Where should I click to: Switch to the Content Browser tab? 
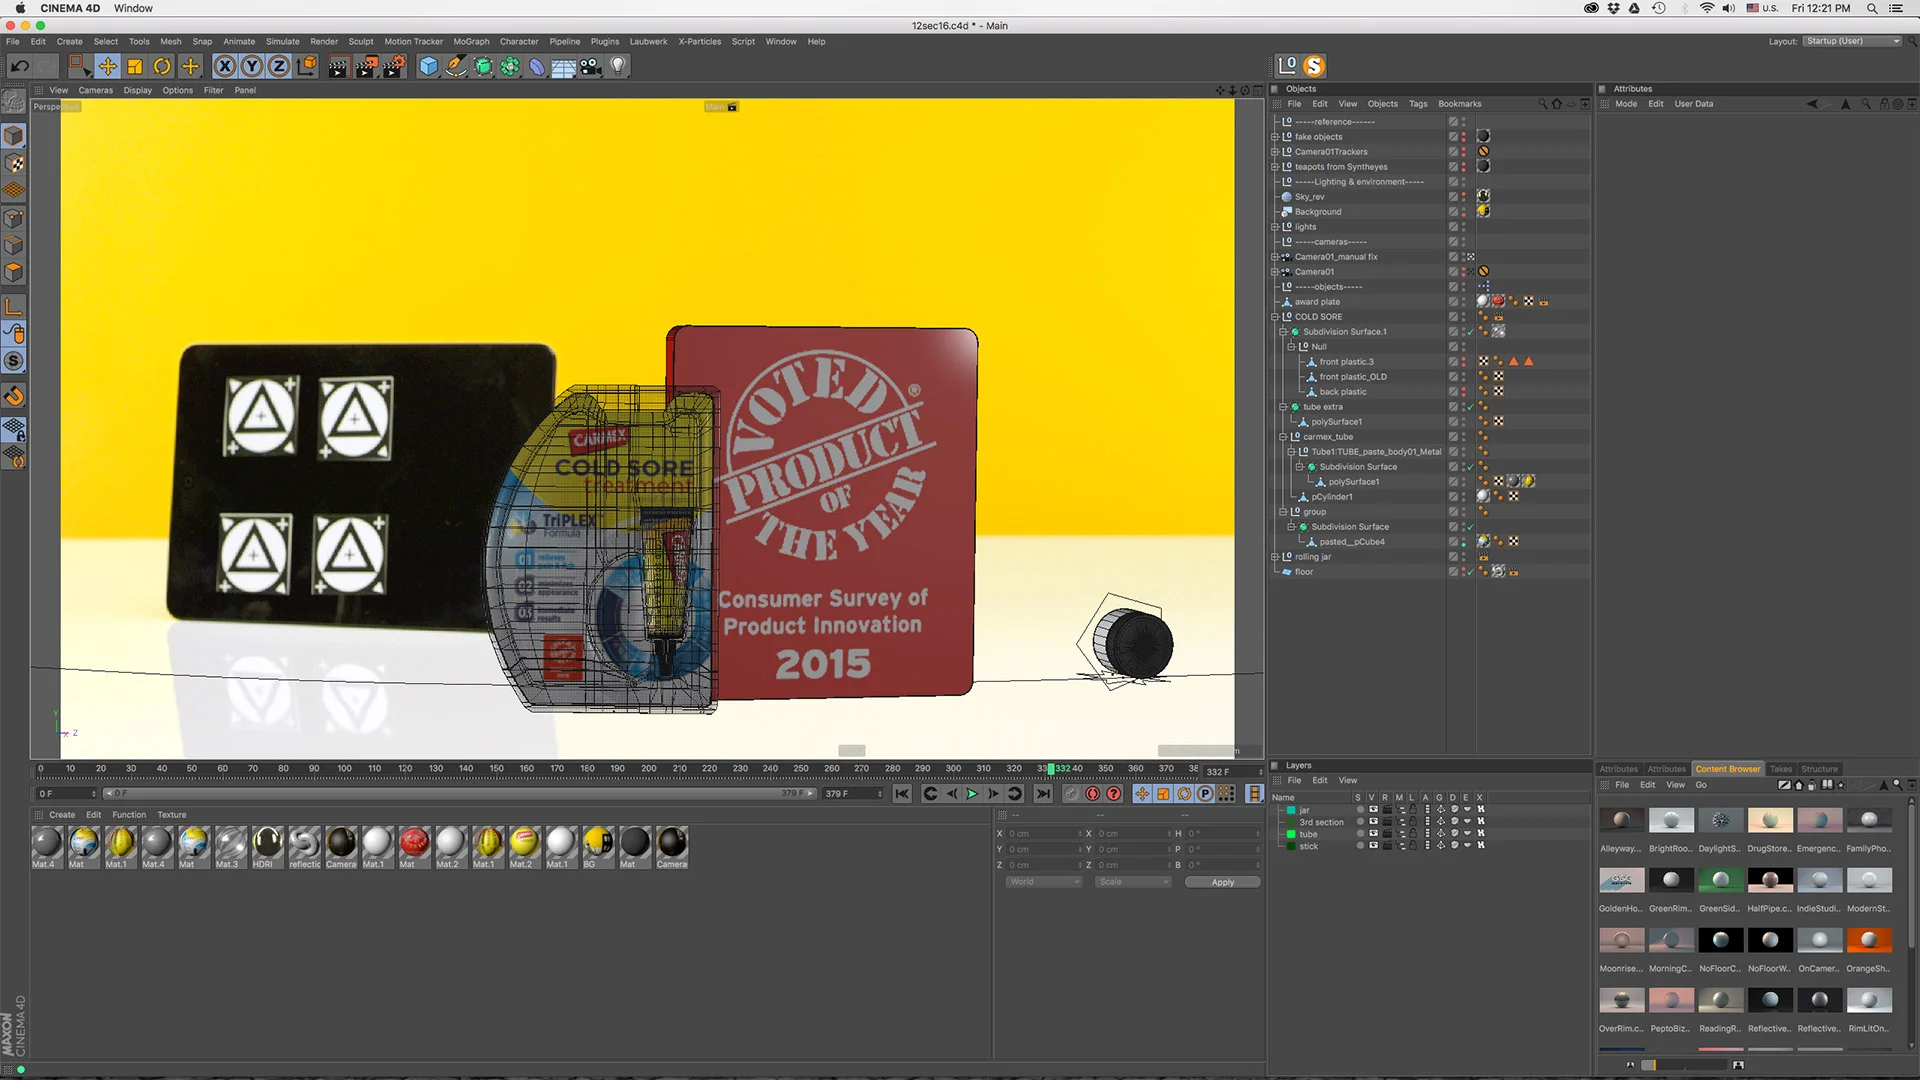[1728, 769]
